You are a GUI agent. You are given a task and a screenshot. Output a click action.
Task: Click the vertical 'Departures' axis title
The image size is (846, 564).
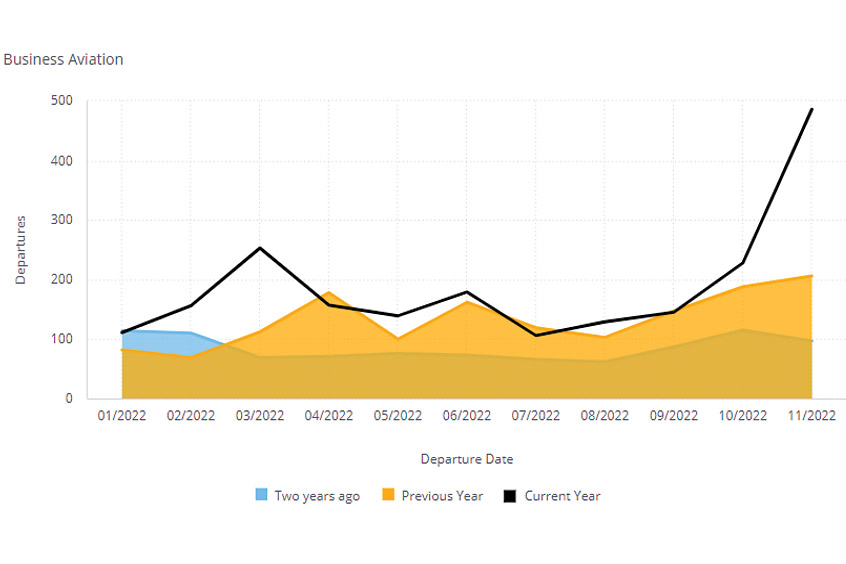pos(21,249)
